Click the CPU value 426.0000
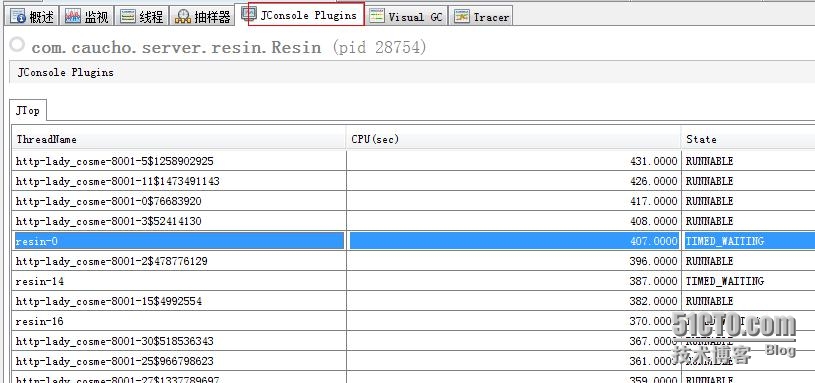Viewport: 815px width, 383px height. point(653,181)
